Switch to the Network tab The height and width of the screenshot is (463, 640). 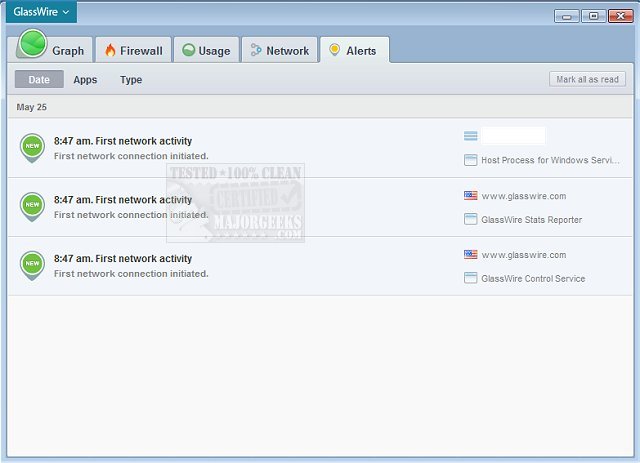(280, 50)
